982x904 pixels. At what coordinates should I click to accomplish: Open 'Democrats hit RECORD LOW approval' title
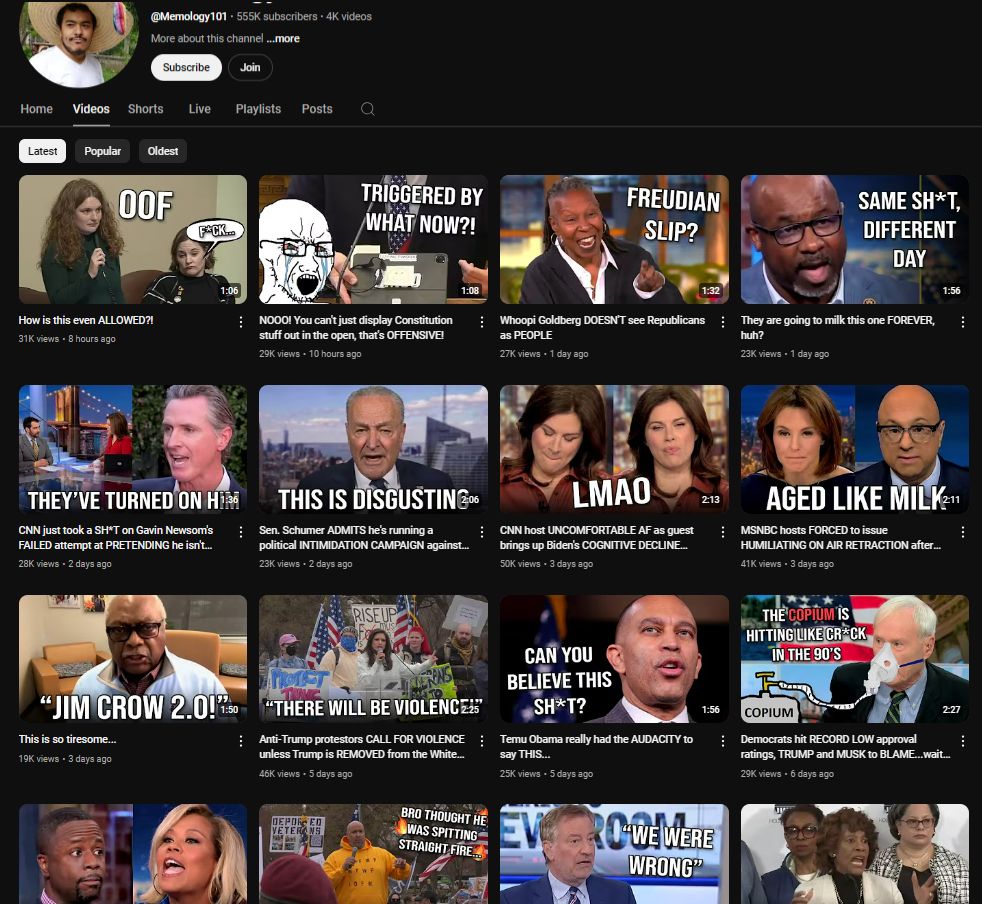coord(845,747)
